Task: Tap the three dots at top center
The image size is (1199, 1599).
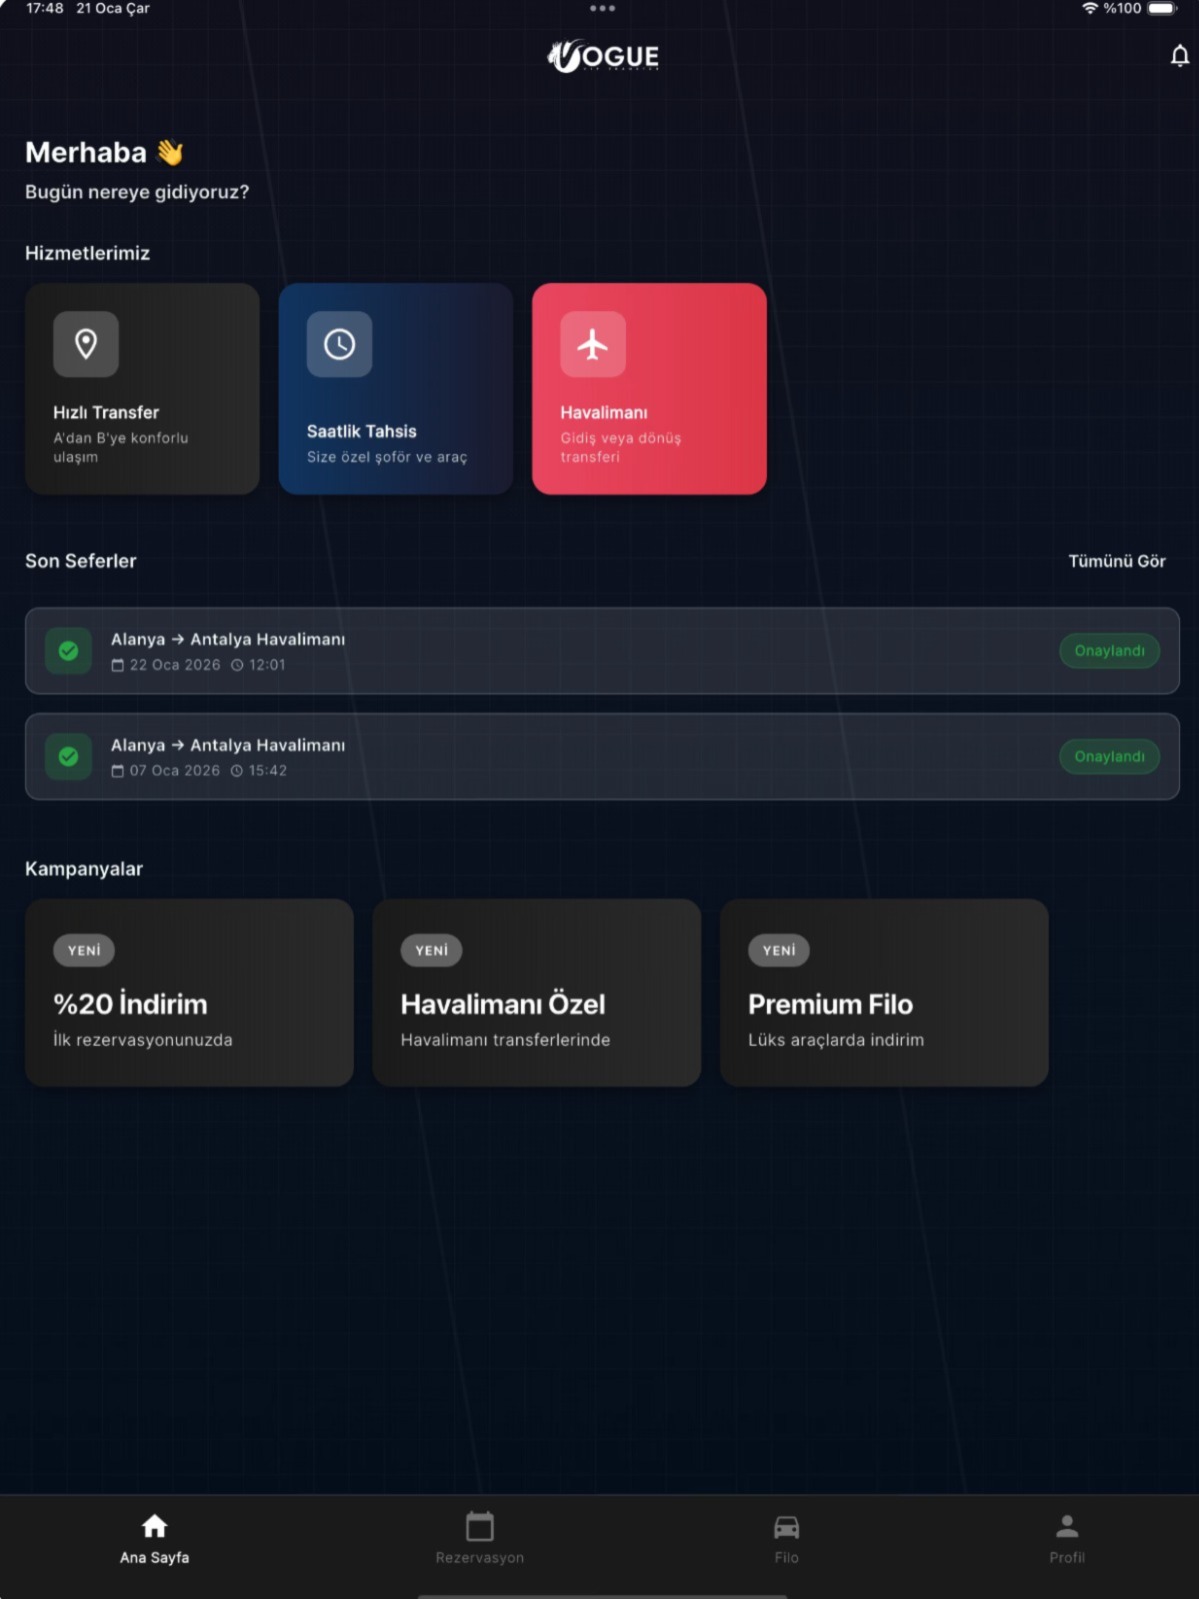Action: (602, 8)
